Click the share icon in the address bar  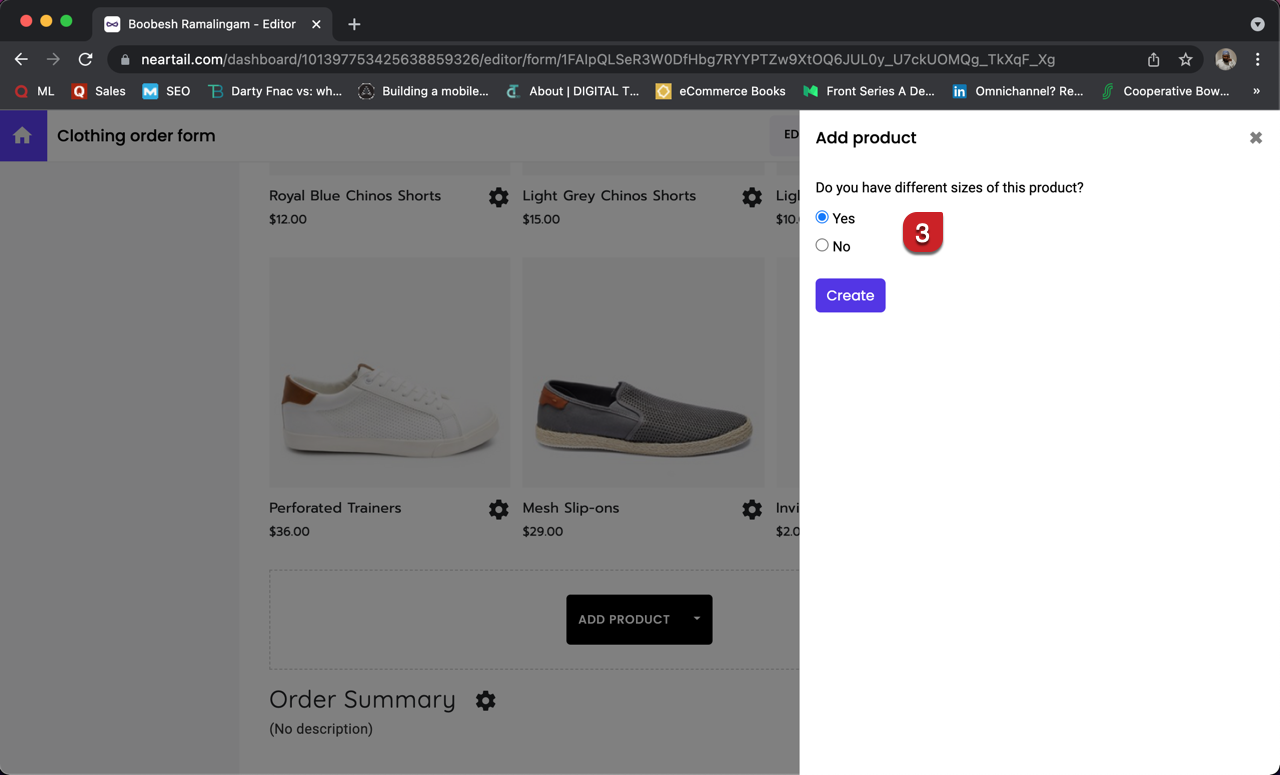(x=1153, y=60)
